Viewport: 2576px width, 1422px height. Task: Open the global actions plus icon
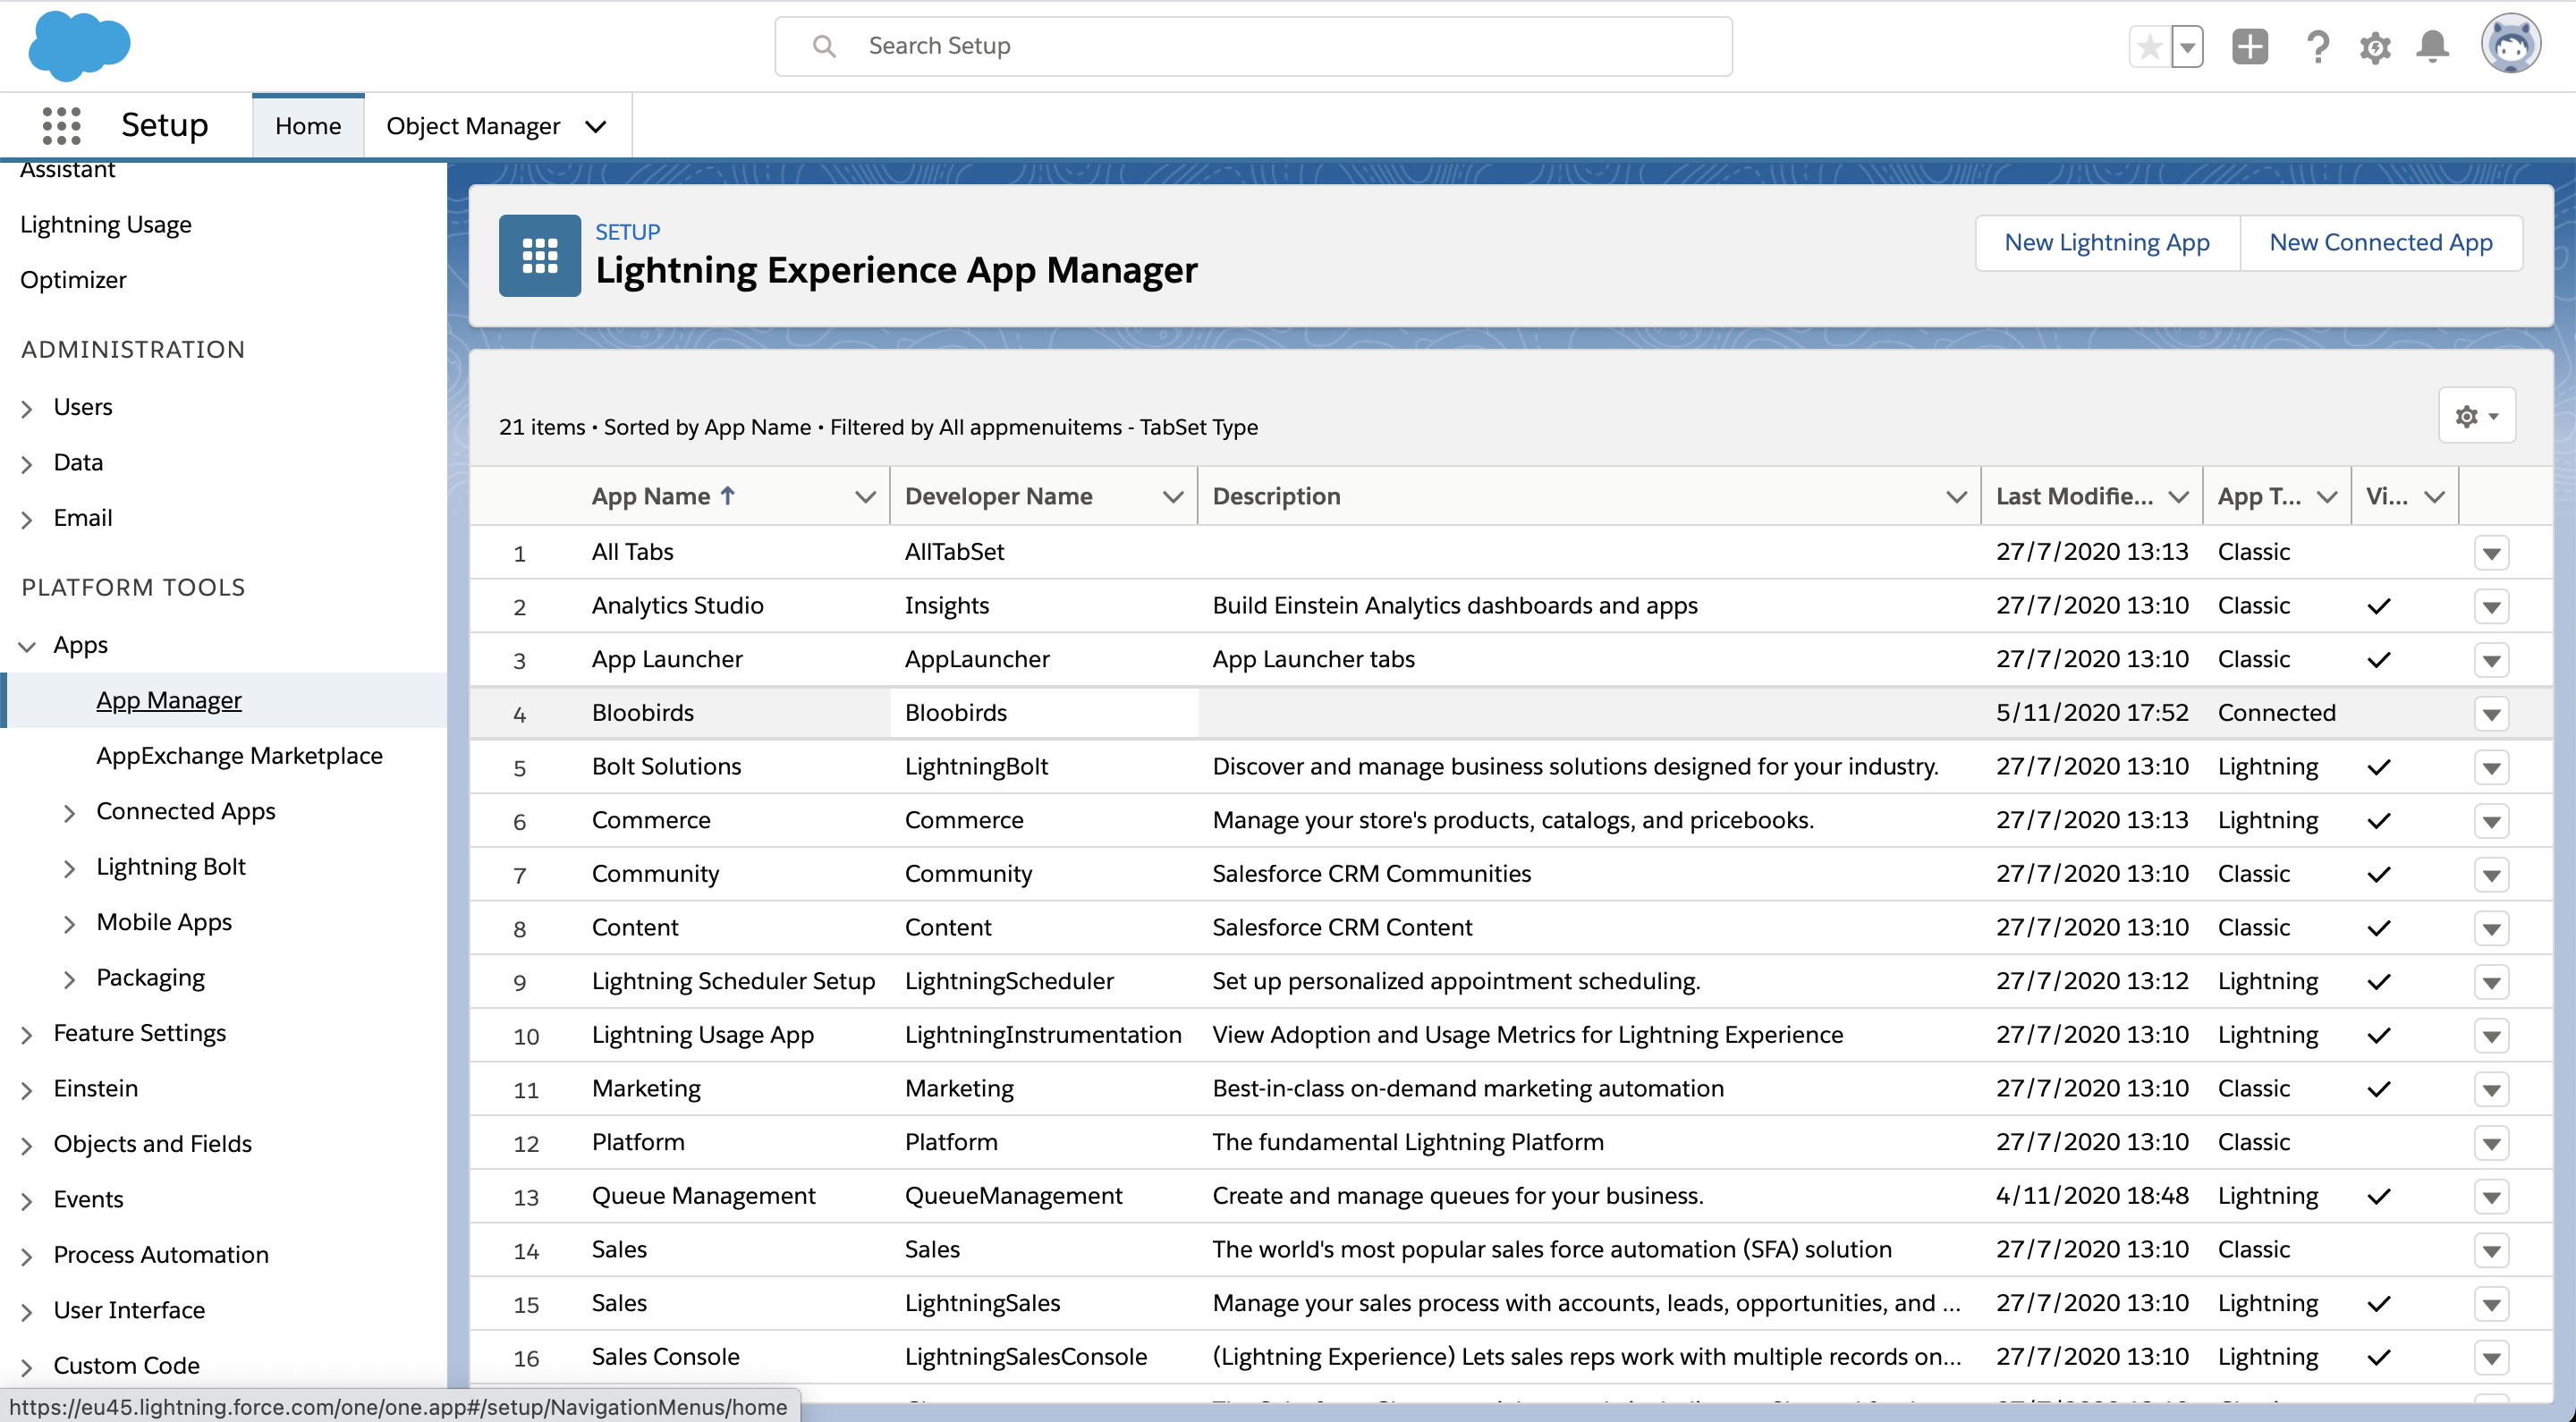(2250, 47)
